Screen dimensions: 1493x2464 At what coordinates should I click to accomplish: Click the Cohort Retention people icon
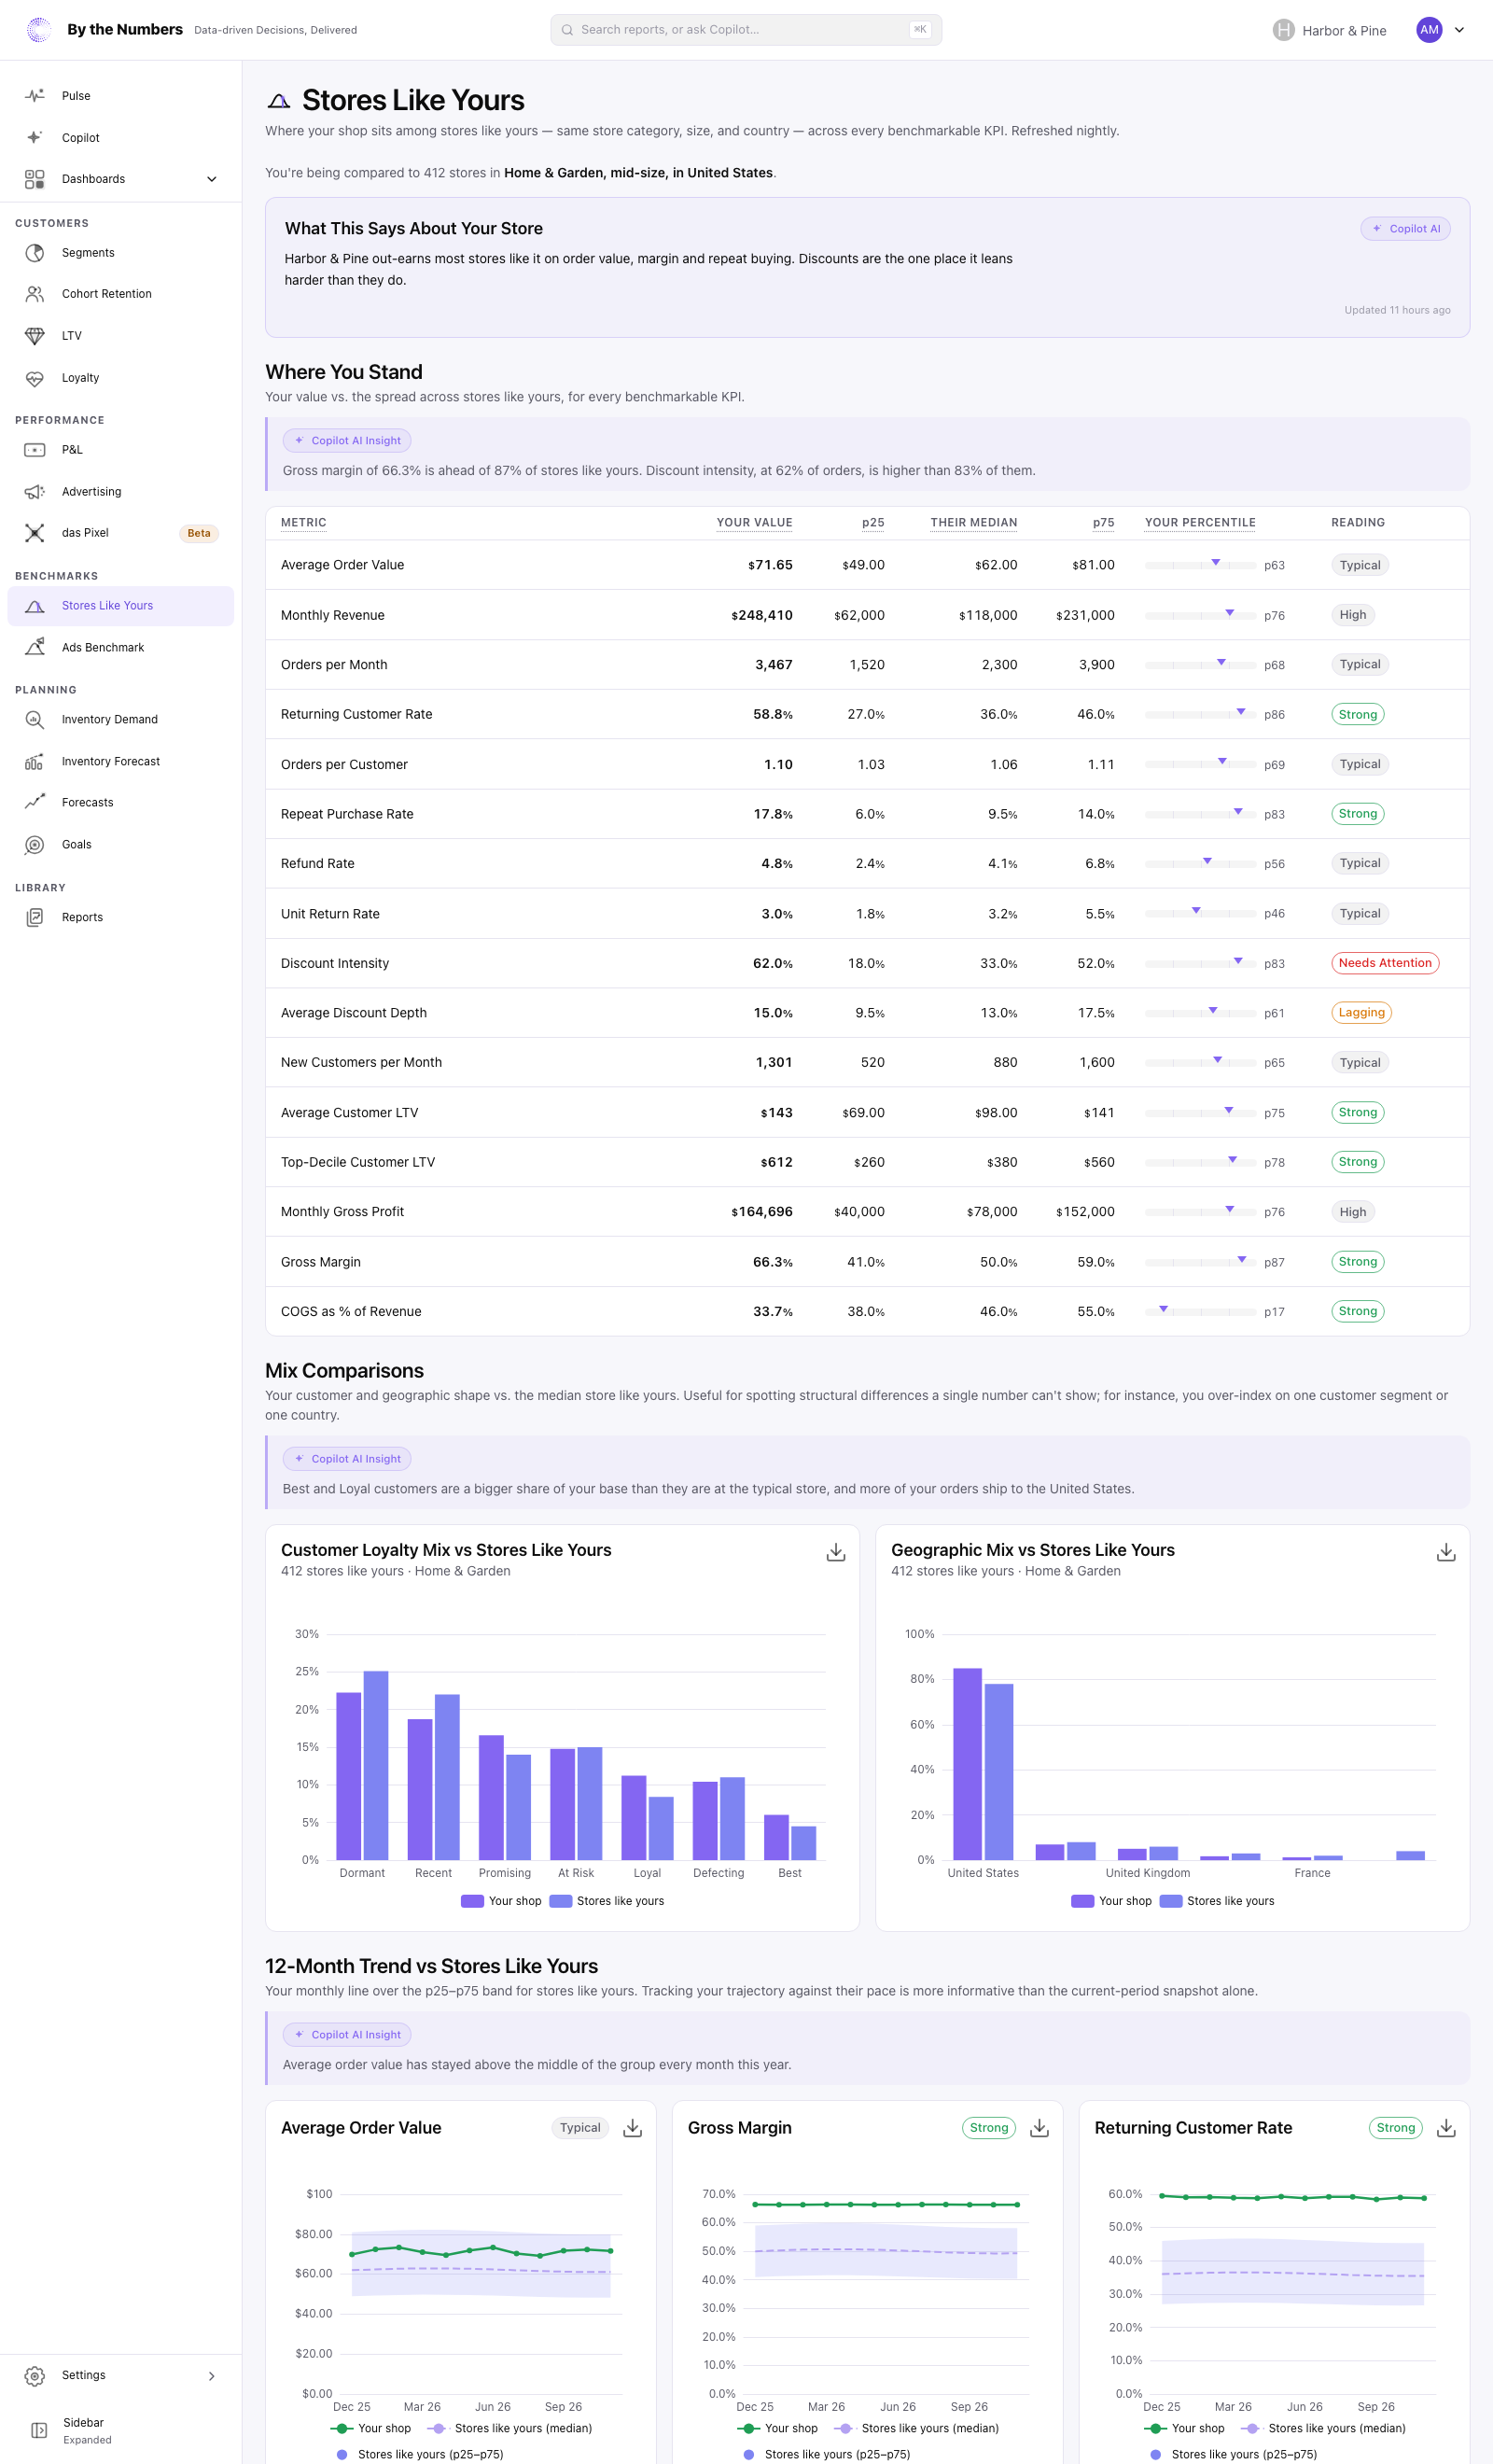click(x=35, y=294)
